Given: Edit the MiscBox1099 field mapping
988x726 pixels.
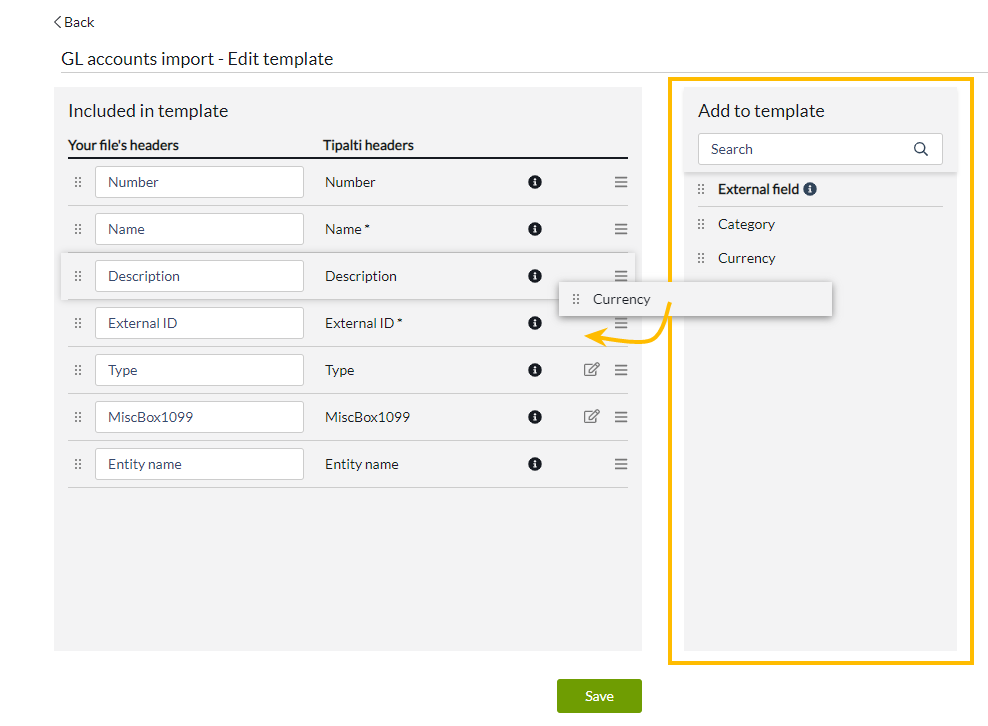Looking at the screenshot, I should click(591, 416).
